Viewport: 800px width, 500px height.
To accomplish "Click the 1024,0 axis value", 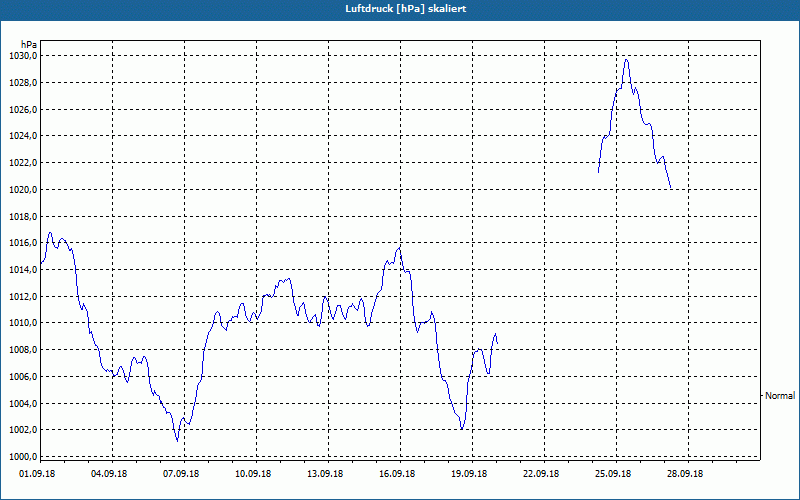I will tap(23, 136).
